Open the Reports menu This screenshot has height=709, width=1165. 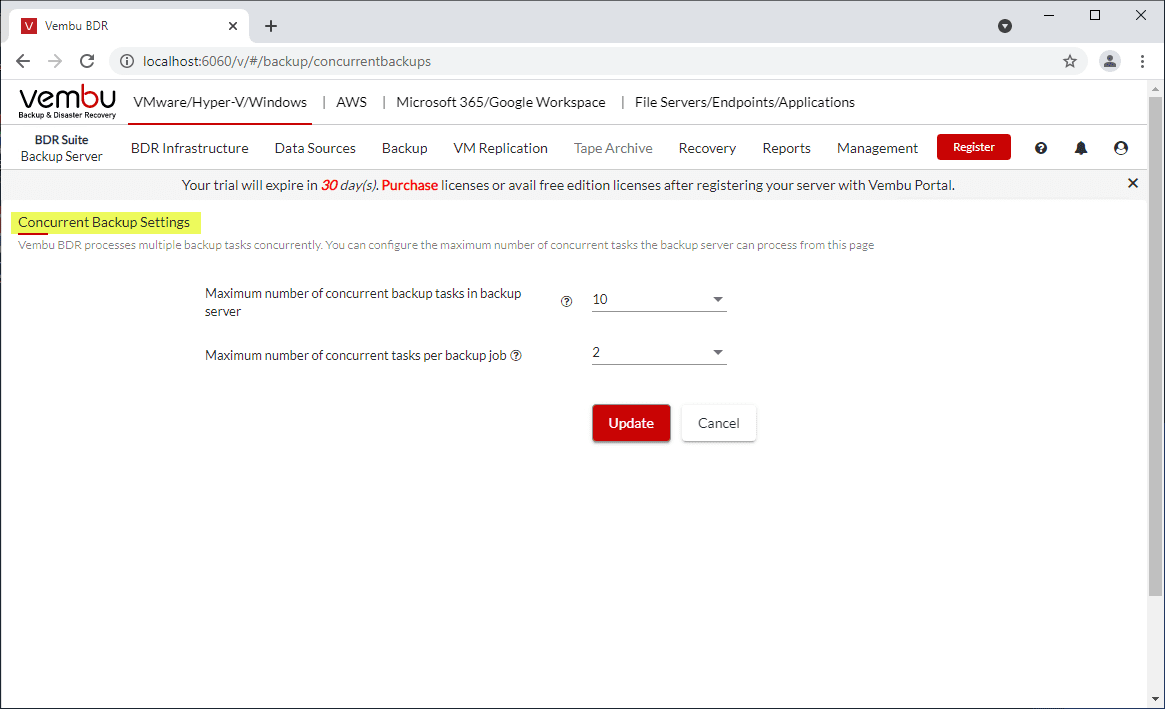[786, 148]
